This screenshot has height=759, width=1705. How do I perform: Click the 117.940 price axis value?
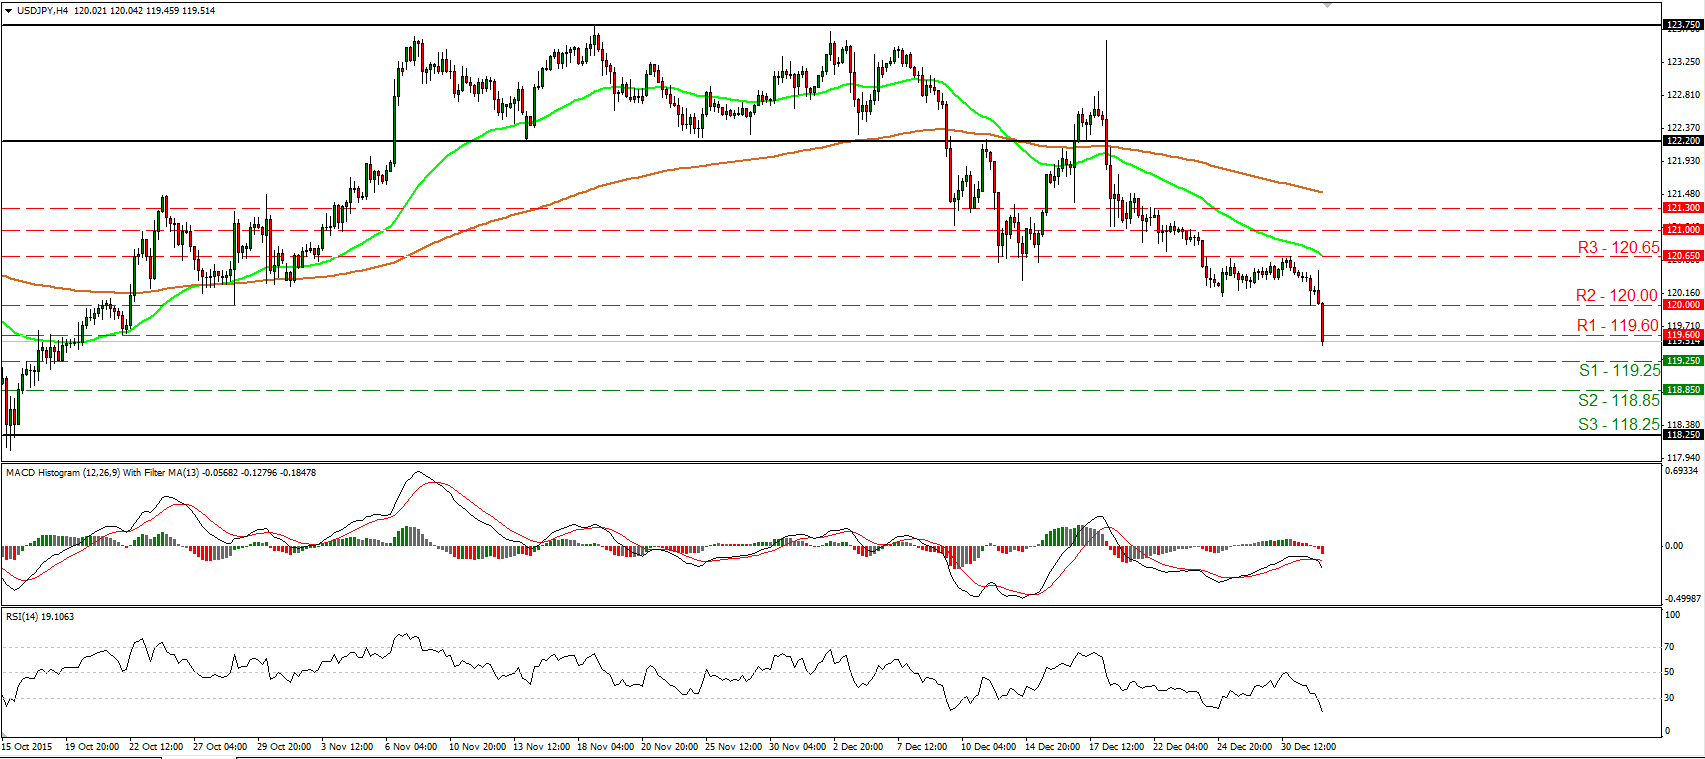pyautogui.click(x=1684, y=458)
